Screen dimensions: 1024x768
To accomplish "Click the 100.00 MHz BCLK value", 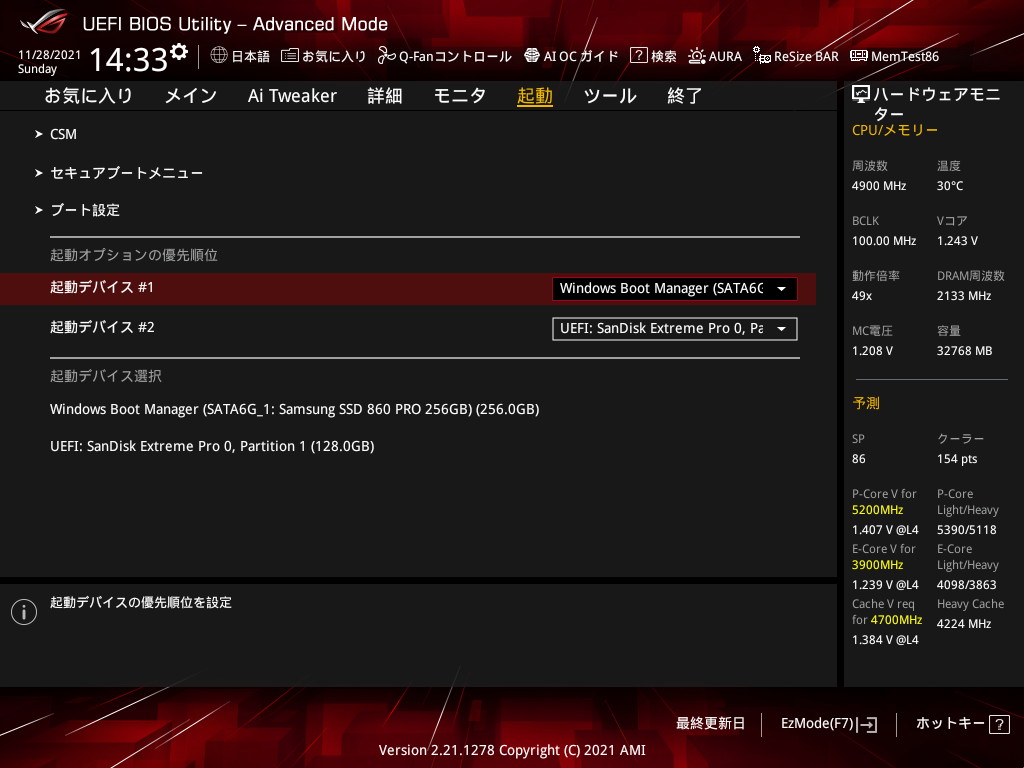I will [884, 241].
